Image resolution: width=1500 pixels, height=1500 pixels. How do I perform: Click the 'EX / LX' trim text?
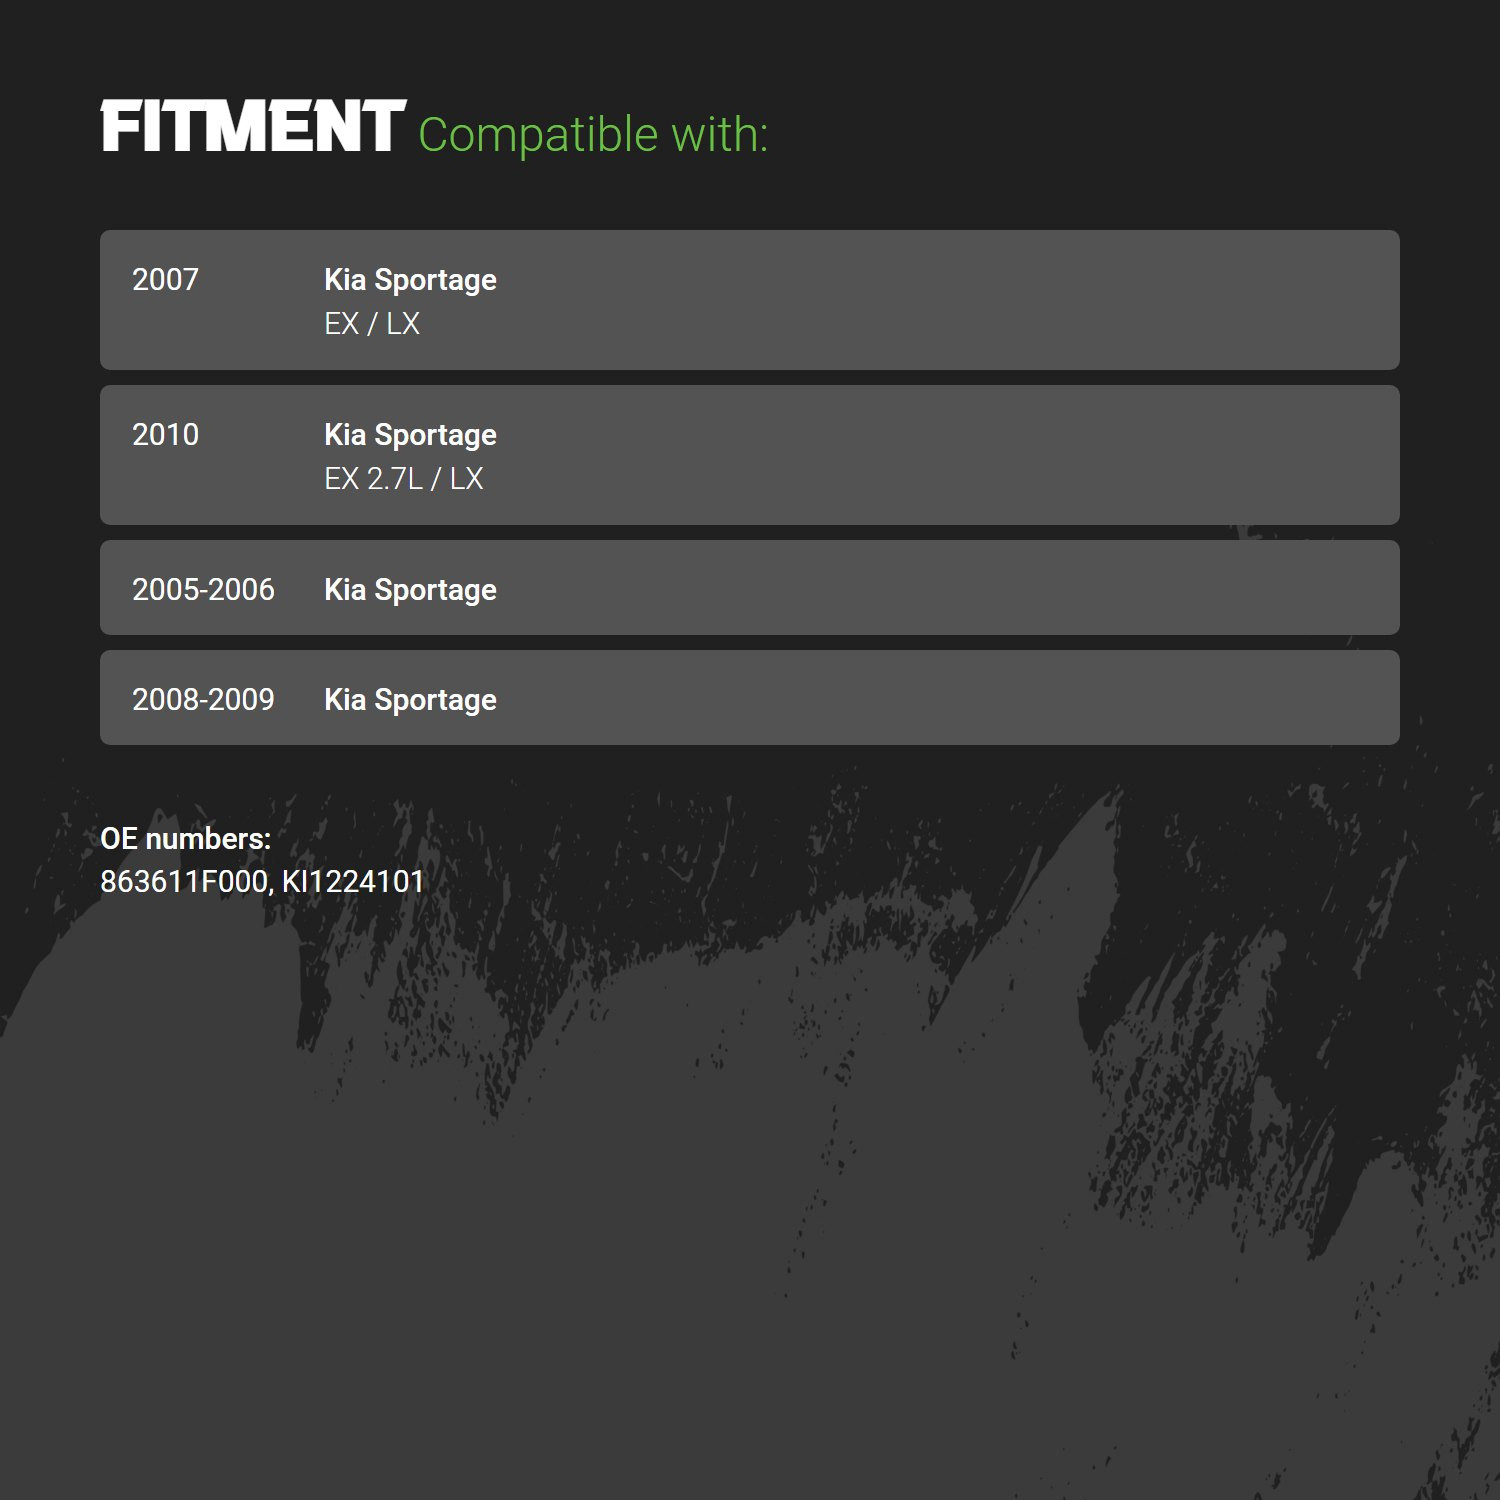[x=372, y=323]
